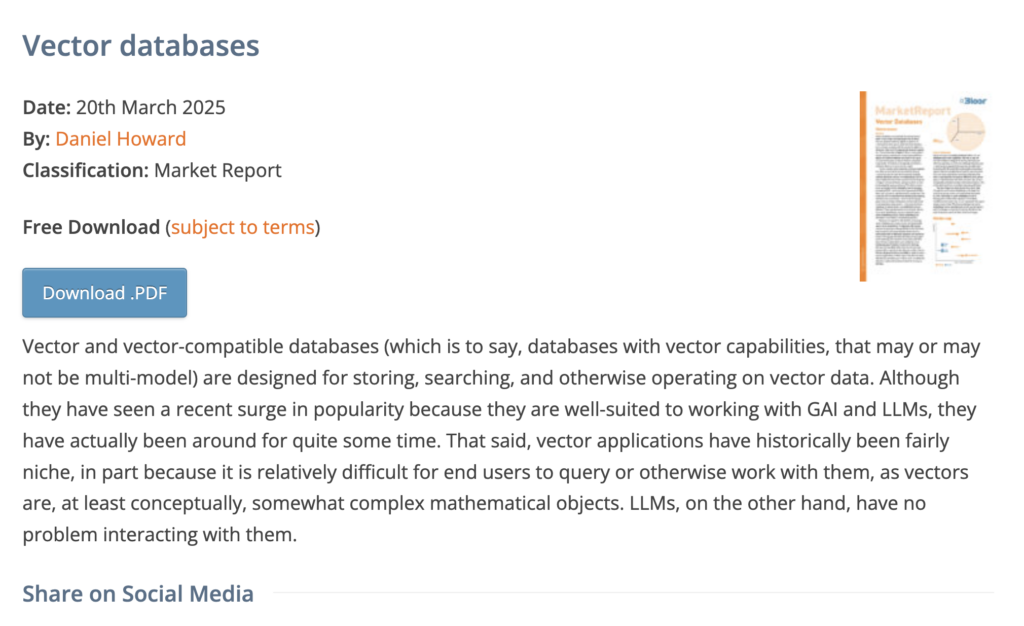Screen dimensions: 1024x626
Task: Click the blue legend markers on the cover chart
Action: [943, 246]
